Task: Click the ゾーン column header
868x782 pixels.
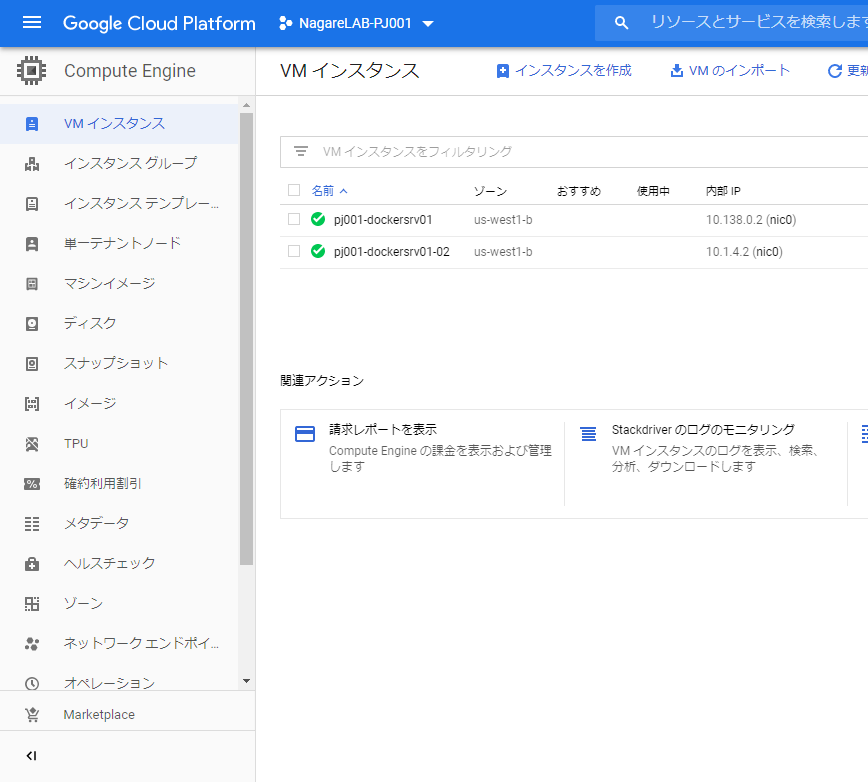Action: click(x=490, y=191)
